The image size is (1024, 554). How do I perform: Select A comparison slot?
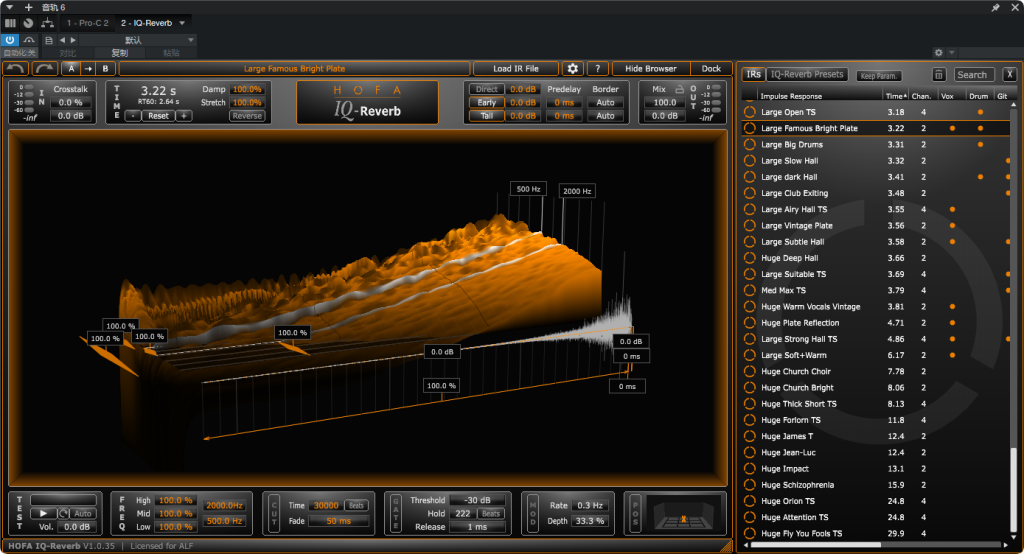(x=71, y=69)
